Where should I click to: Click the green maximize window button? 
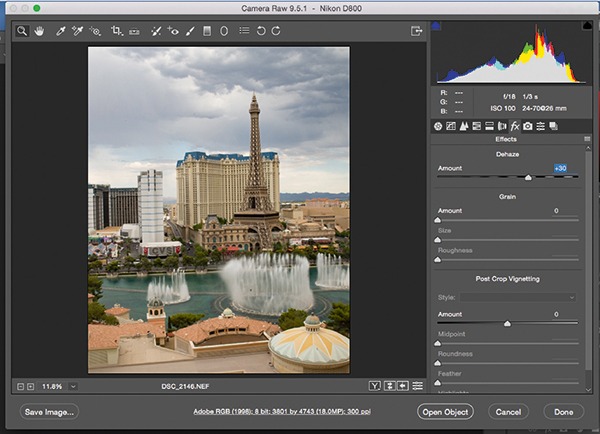tap(37, 8)
